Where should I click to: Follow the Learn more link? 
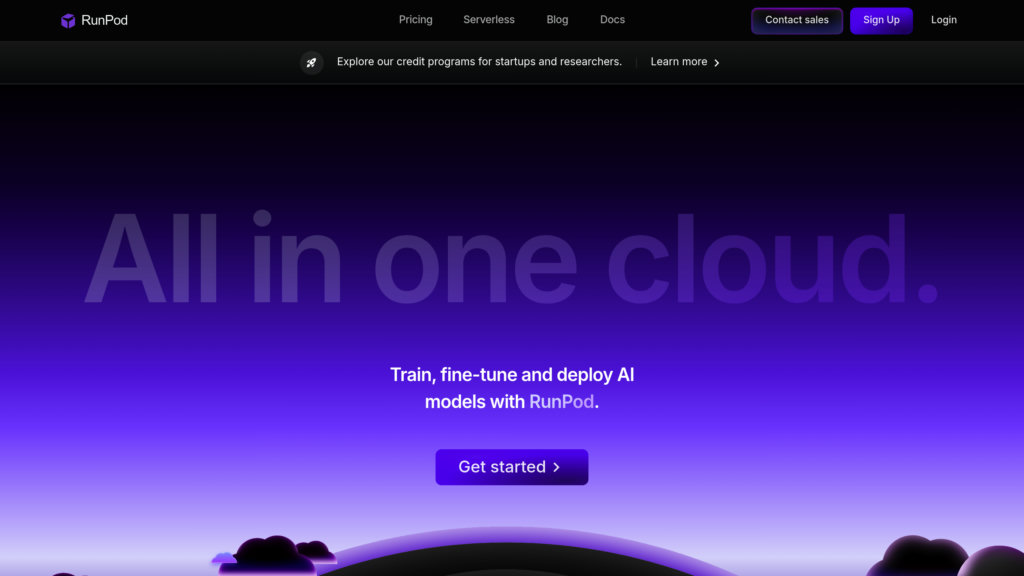click(678, 62)
